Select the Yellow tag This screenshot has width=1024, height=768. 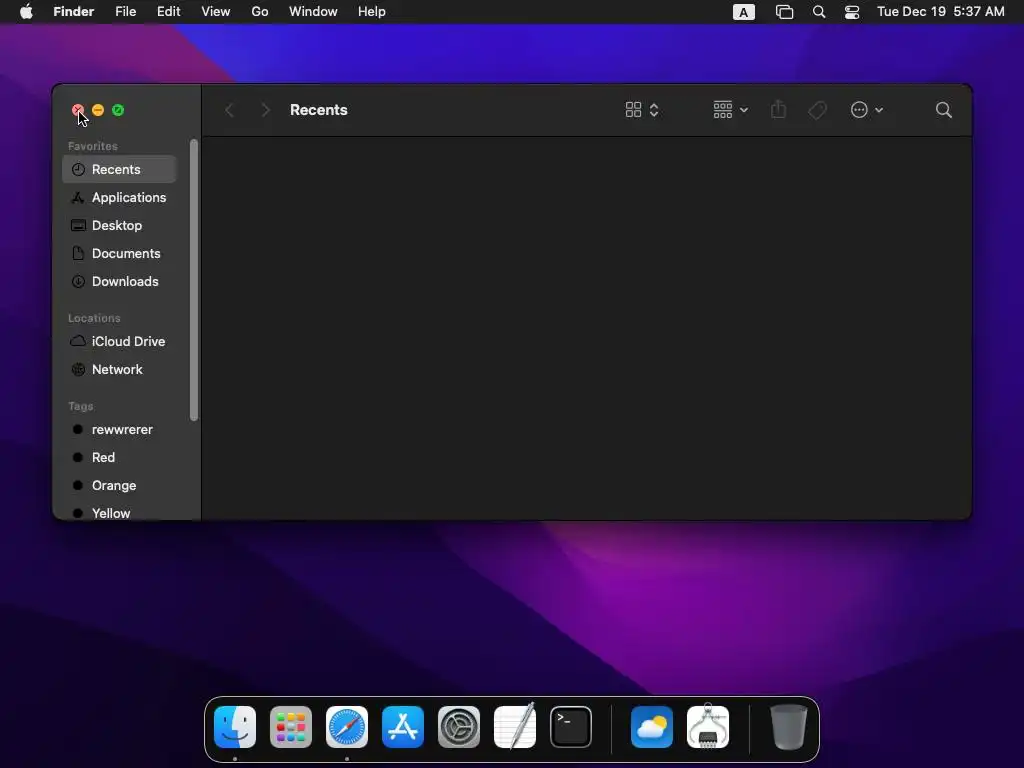(120, 513)
